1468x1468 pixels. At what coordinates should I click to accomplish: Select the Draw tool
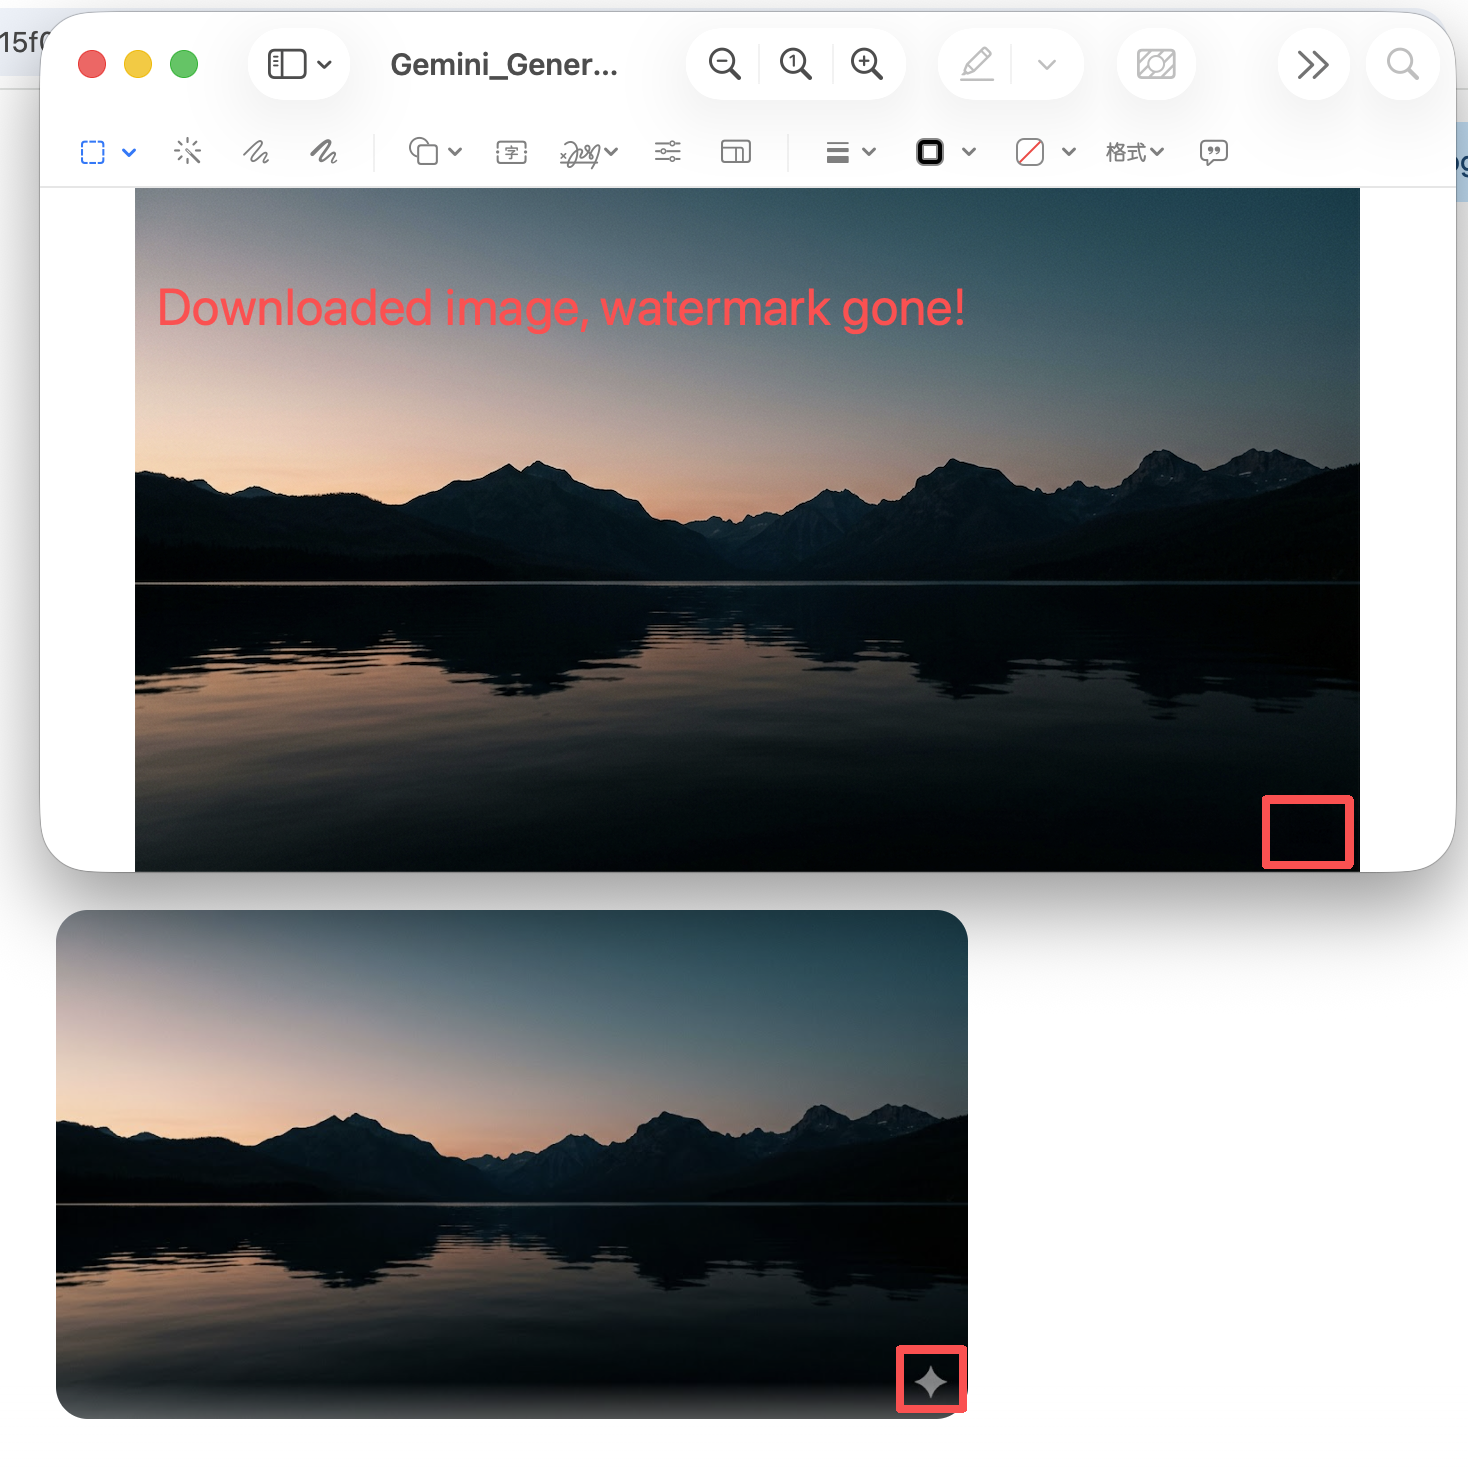[x=324, y=152]
